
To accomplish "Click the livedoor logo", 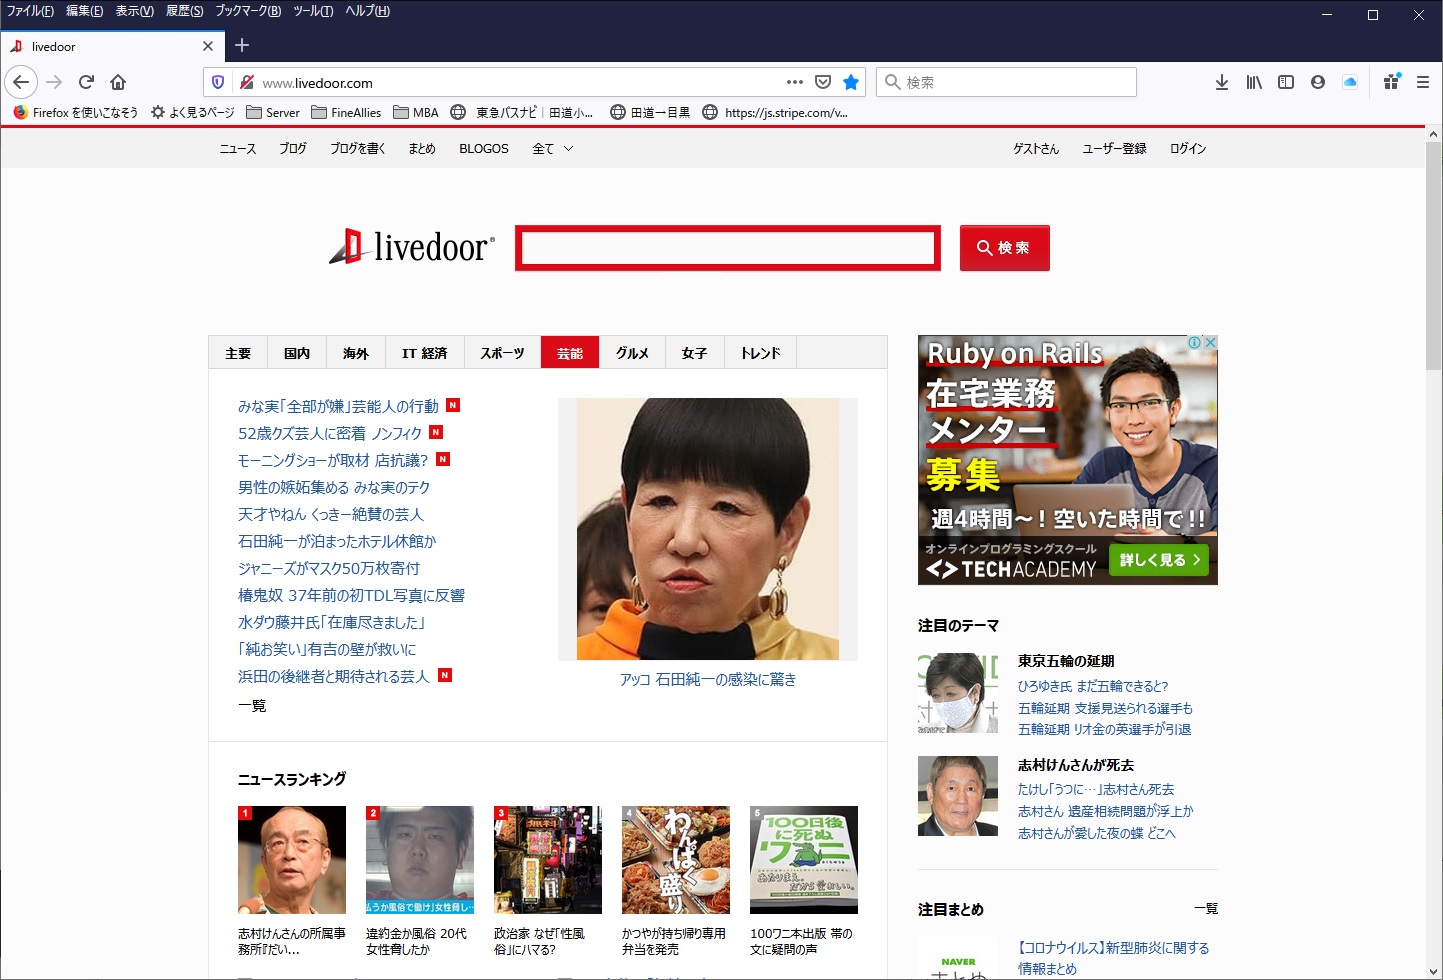I will click(412, 247).
